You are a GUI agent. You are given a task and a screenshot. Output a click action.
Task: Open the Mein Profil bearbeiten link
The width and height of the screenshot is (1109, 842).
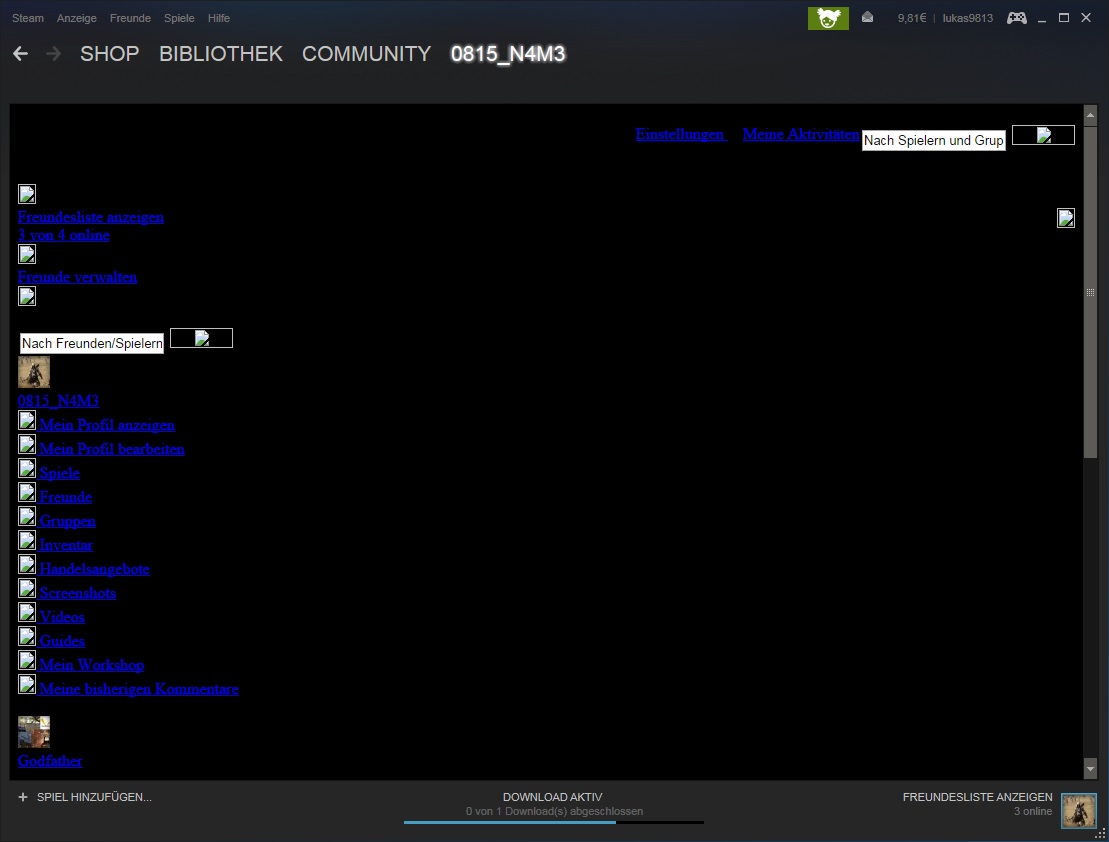pos(112,449)
